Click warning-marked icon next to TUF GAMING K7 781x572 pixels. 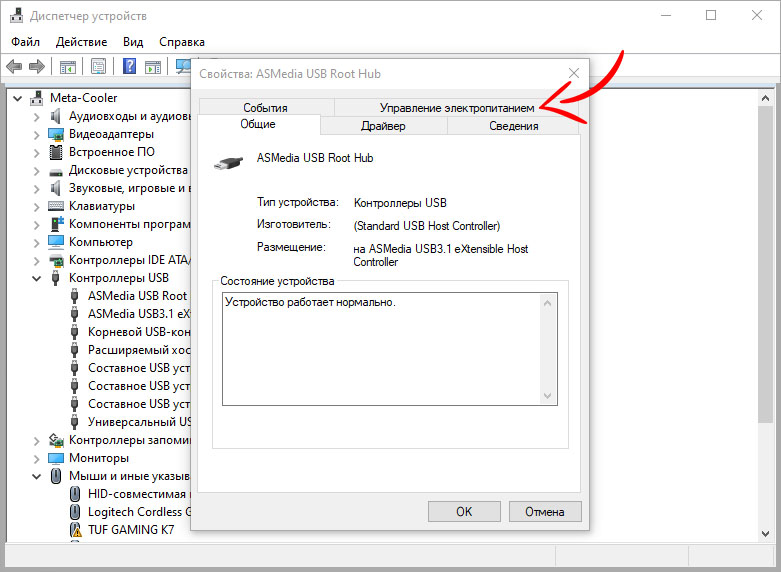tap(75, 530)
